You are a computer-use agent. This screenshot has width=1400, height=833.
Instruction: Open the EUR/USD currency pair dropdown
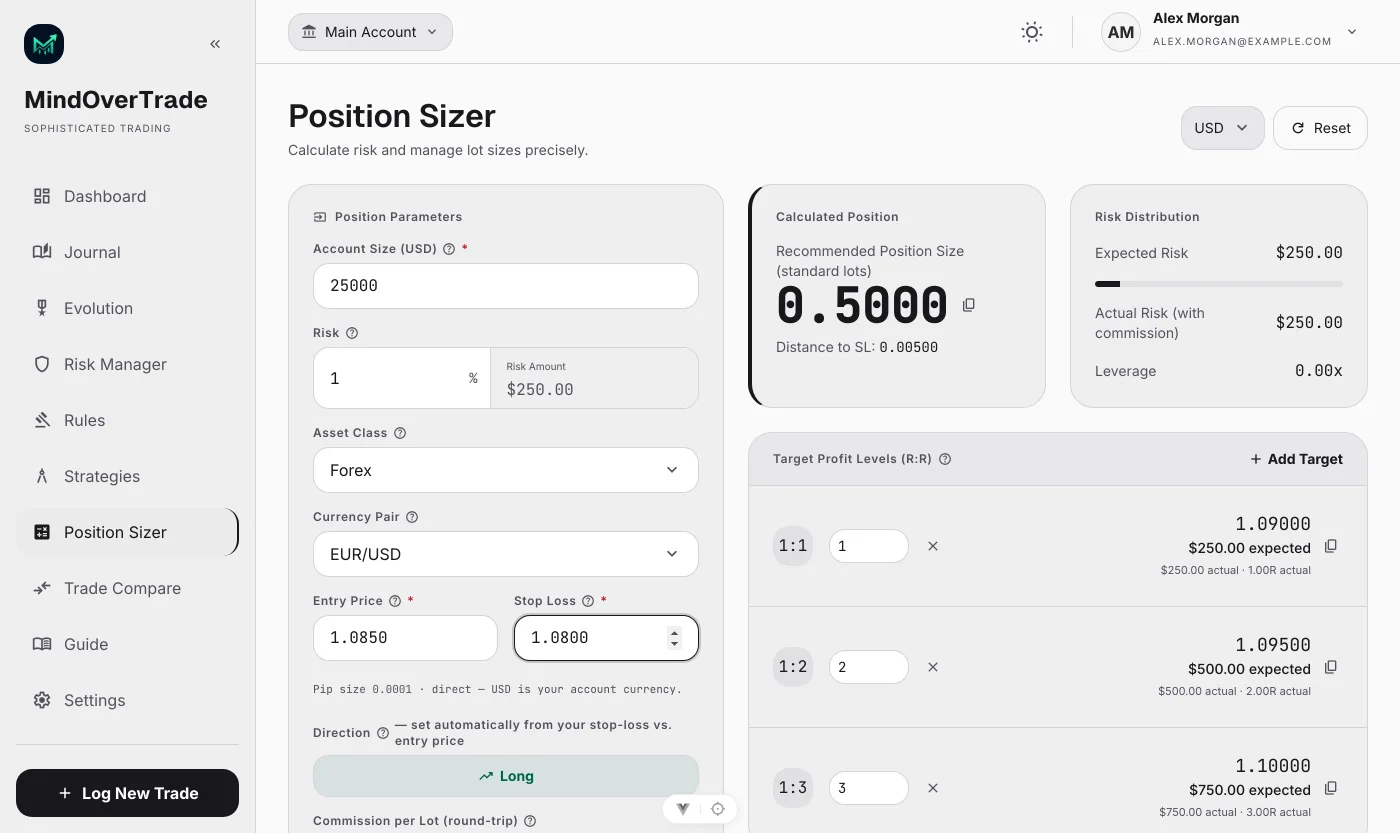point(505,554)
